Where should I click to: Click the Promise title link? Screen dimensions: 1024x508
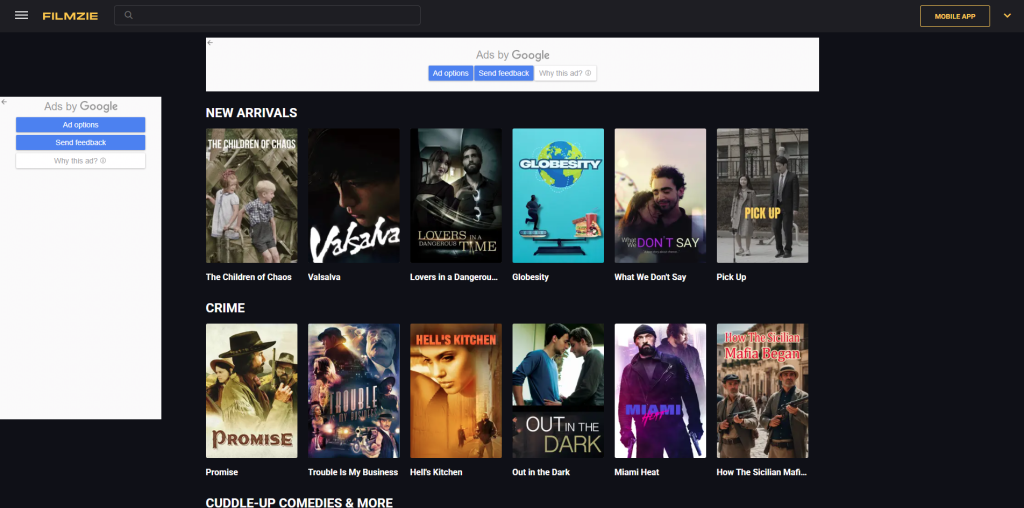(x=222, y=472)
